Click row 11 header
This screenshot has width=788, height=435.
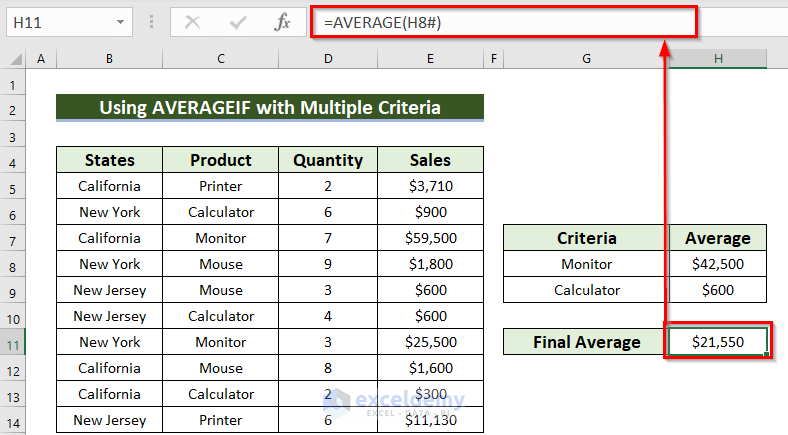(14, 342)
